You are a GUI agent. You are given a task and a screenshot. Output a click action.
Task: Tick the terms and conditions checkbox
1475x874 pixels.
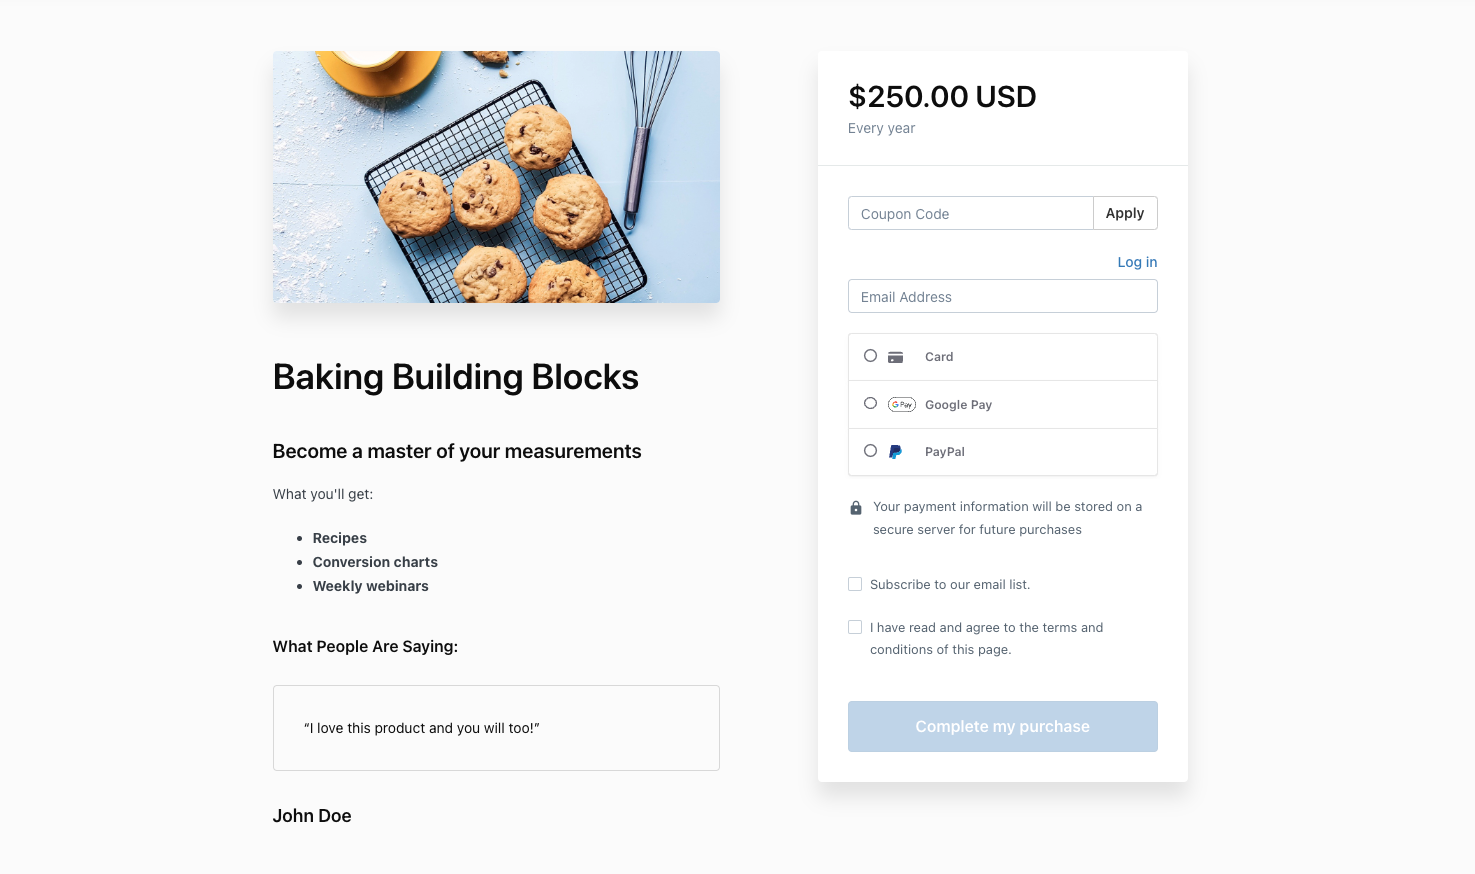tap(855, 627)
